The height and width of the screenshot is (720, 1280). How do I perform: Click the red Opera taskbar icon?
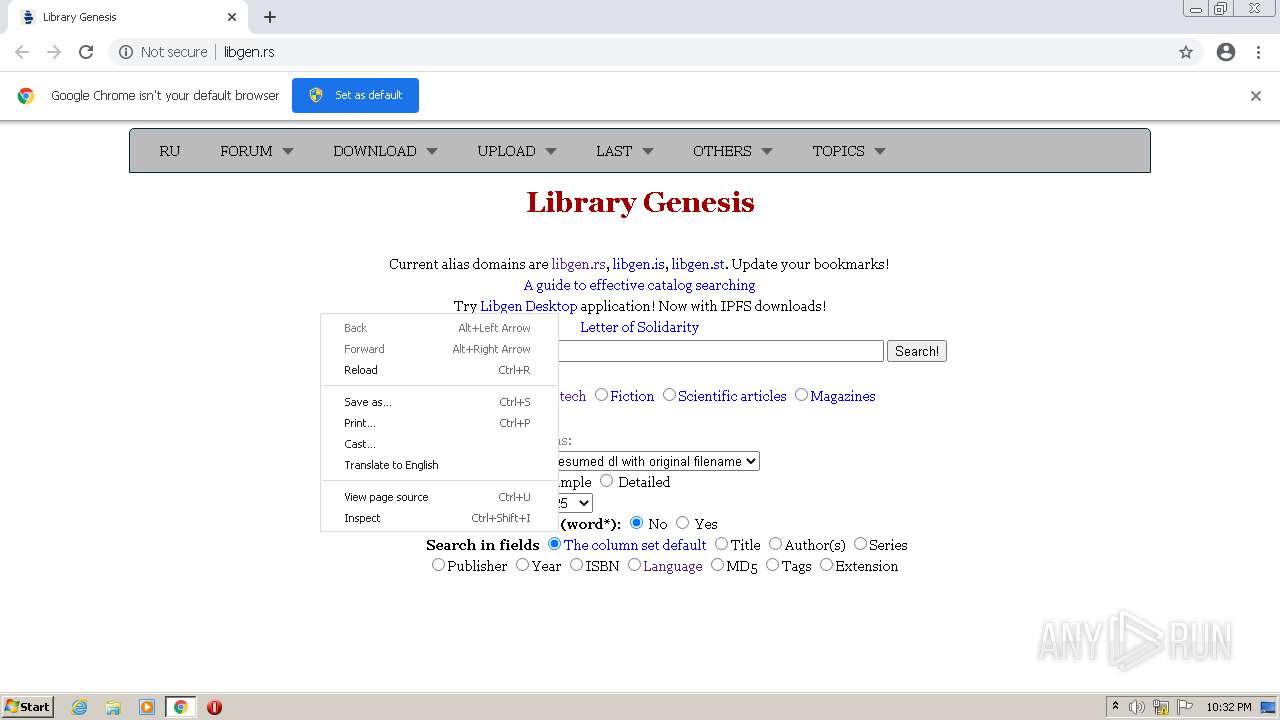pos(214,707)
